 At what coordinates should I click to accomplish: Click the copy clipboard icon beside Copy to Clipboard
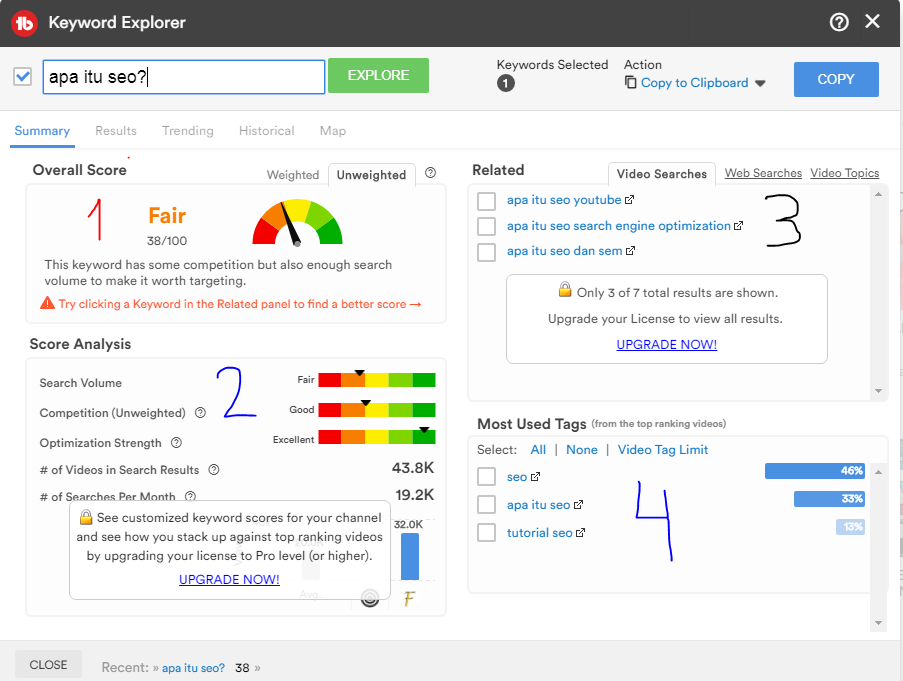pyautogui.click(x=631, y=82)
